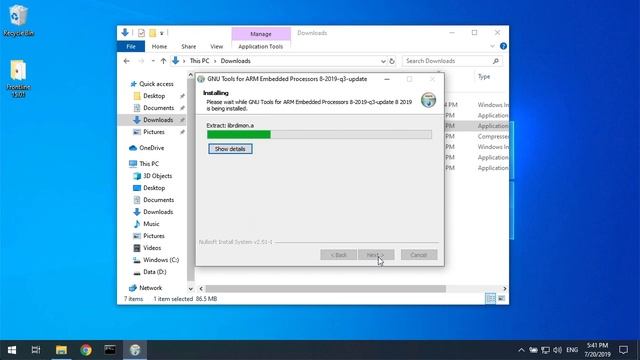Image resolution: width=640 pixels, height=360 pixels.
Task: Open the Customize Quick Access Toolbar dropdown arrow
Action: tap(162, 33)
